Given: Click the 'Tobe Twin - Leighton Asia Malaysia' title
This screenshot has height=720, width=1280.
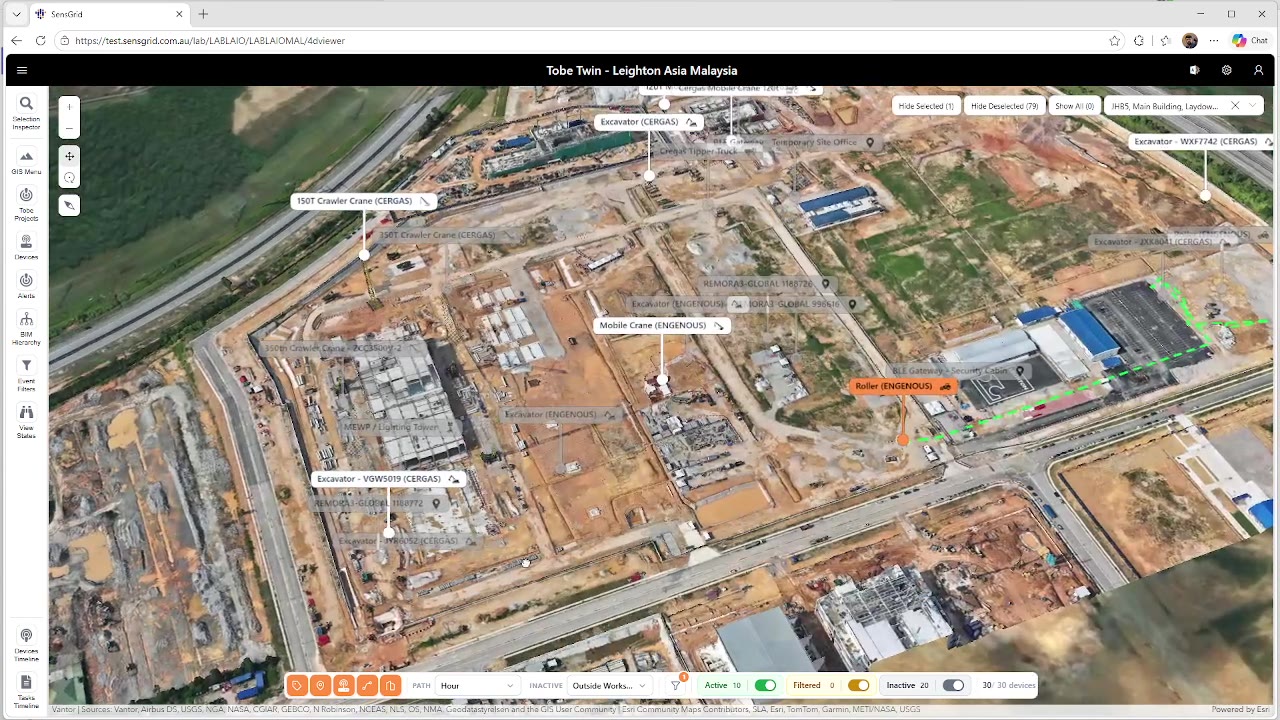Looking at the screenshot, I should [x=642, y=70].
